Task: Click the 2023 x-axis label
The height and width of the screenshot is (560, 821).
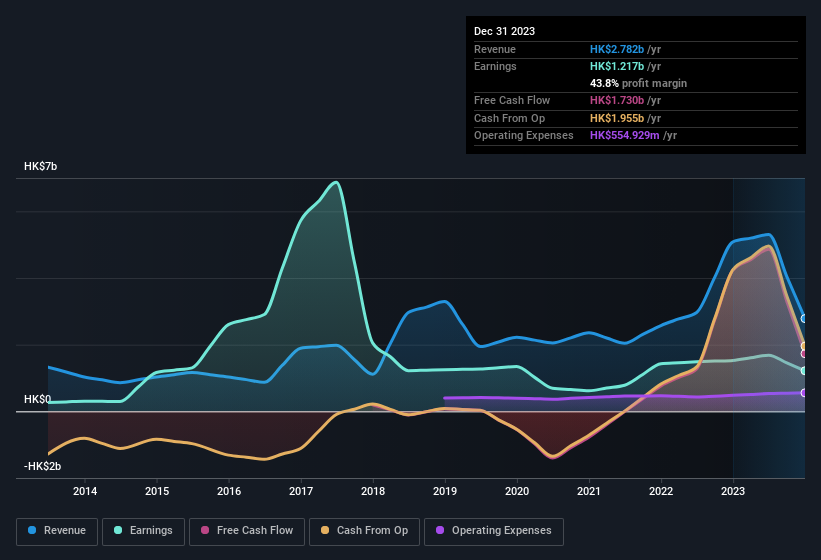Action: [733, 491]
